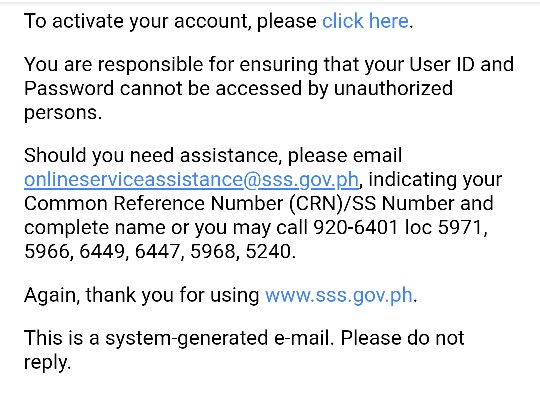
Task: Tap the extension number 6449
Action: tap(102, 251)
